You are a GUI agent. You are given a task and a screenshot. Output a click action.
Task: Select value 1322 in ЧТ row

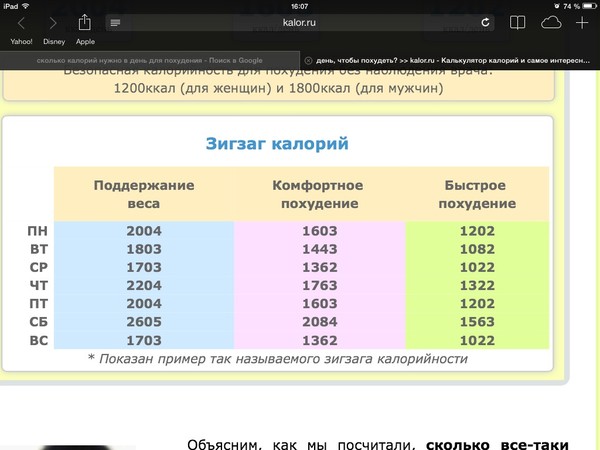coord(477,285)
